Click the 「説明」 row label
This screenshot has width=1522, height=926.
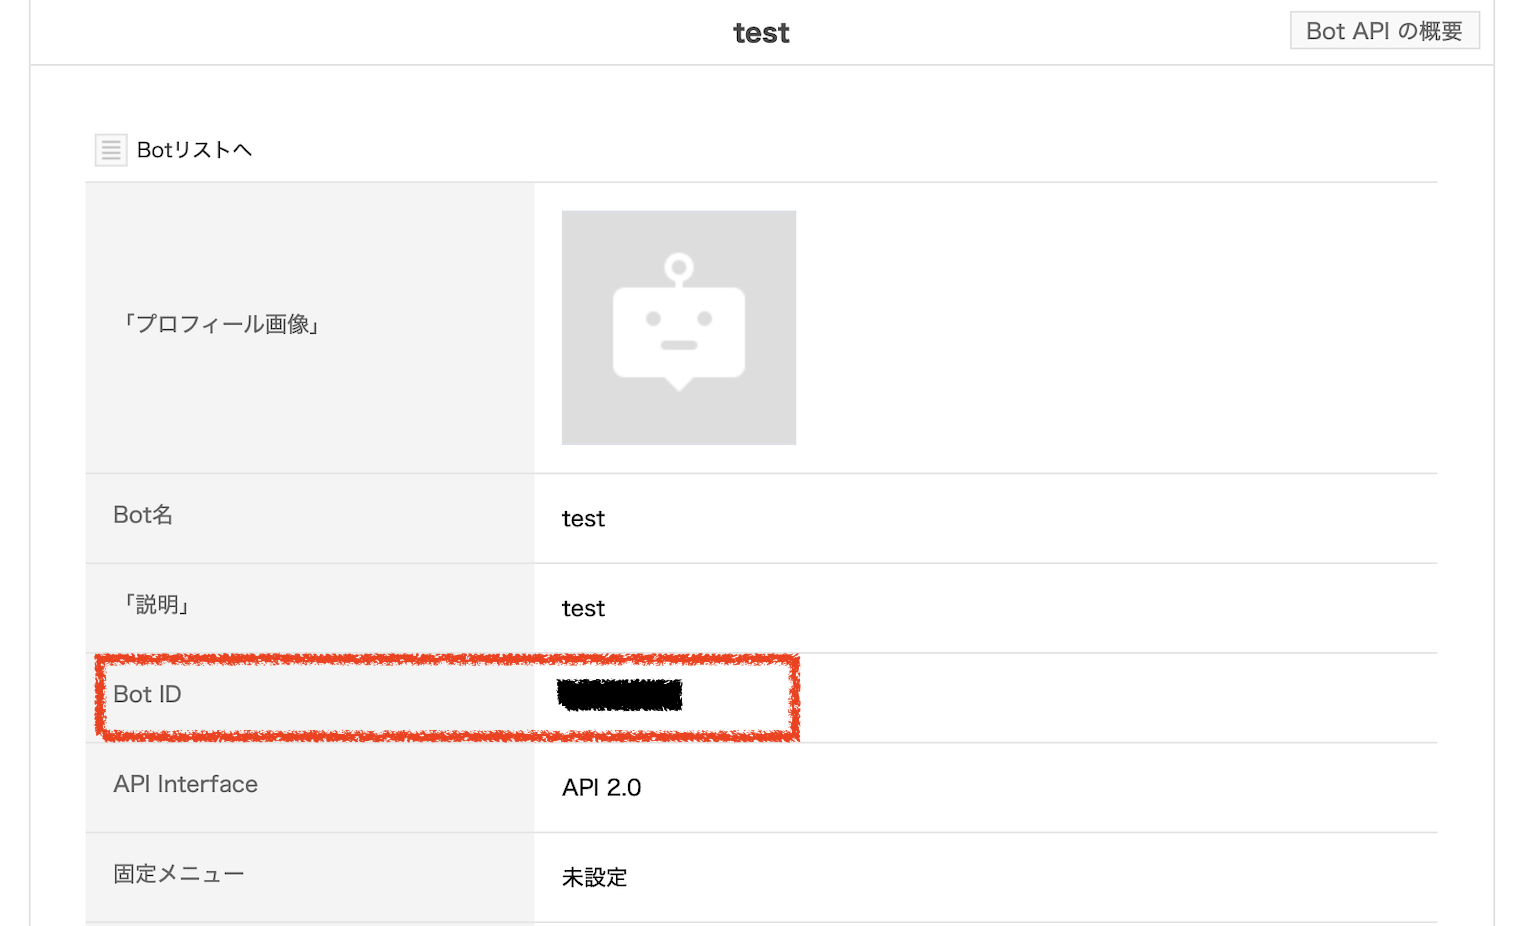[157, 605]
